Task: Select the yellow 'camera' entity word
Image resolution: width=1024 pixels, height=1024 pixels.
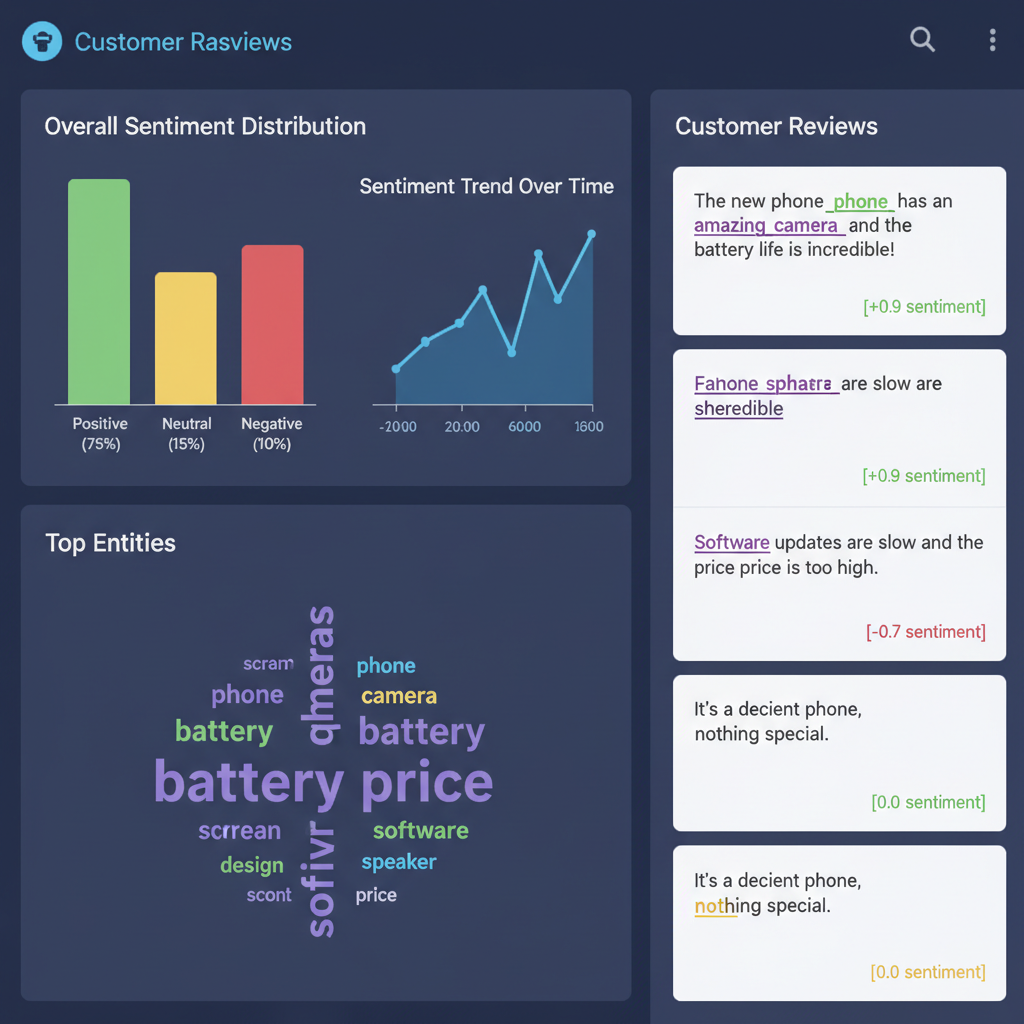Action: tap(399, 696)
